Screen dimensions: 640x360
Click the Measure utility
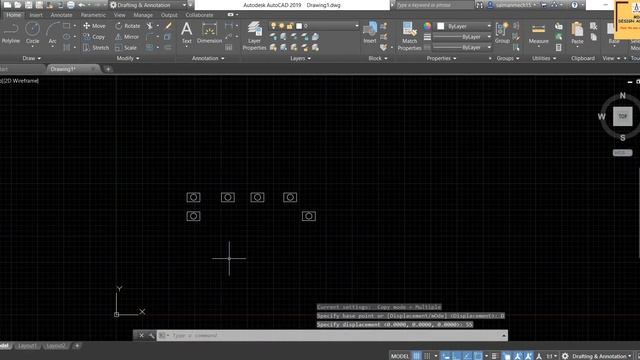538,33
